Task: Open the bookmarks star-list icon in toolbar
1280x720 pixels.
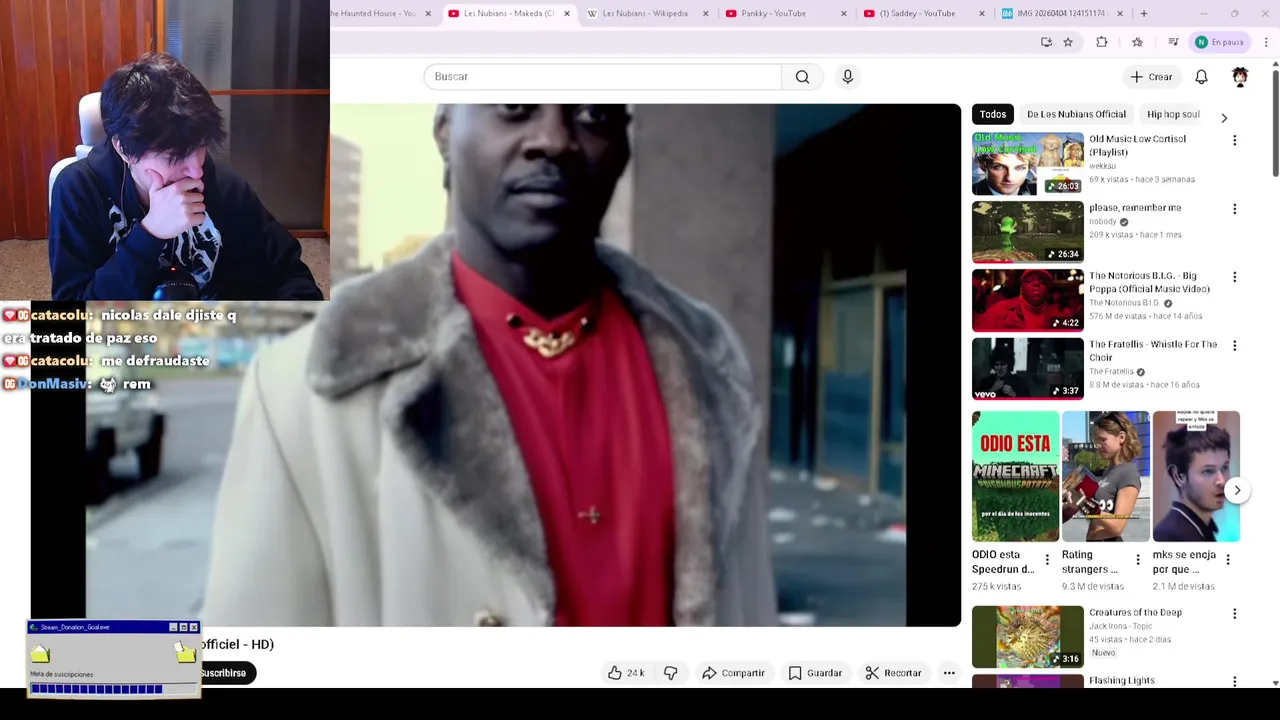Action: (x=1137, y=42)
